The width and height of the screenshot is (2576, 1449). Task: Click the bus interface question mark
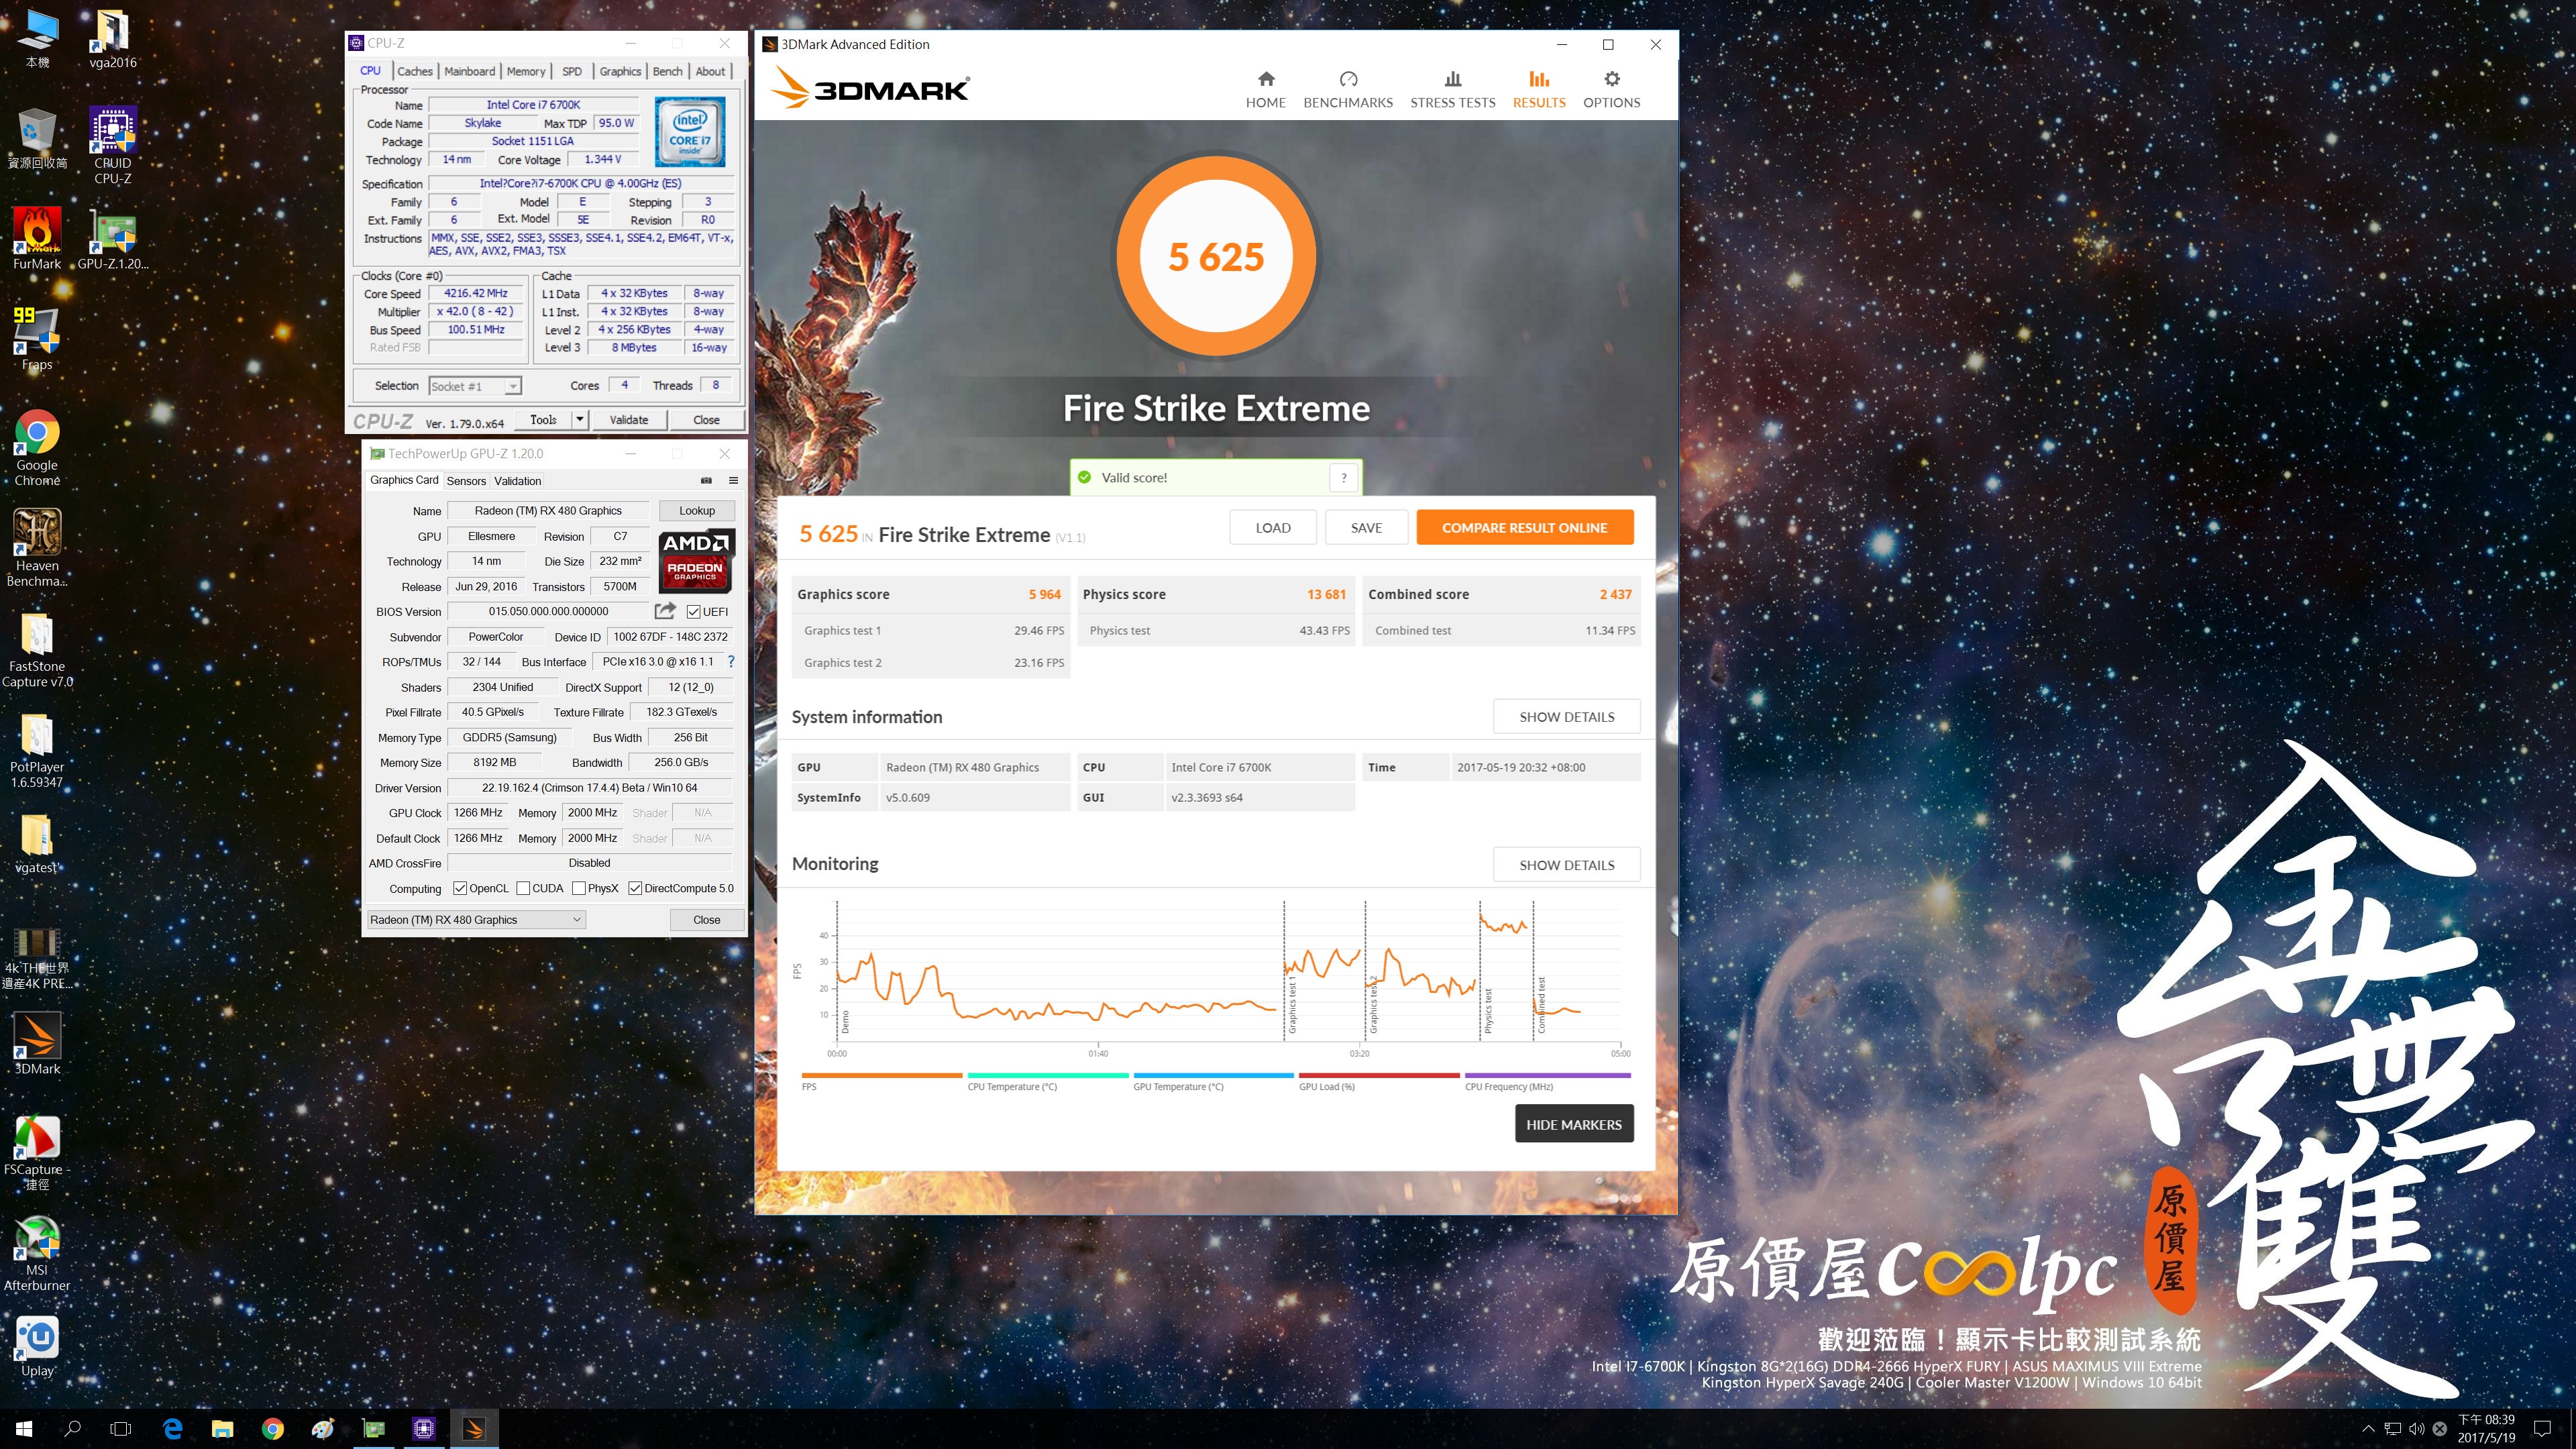(x=731, y=661)
